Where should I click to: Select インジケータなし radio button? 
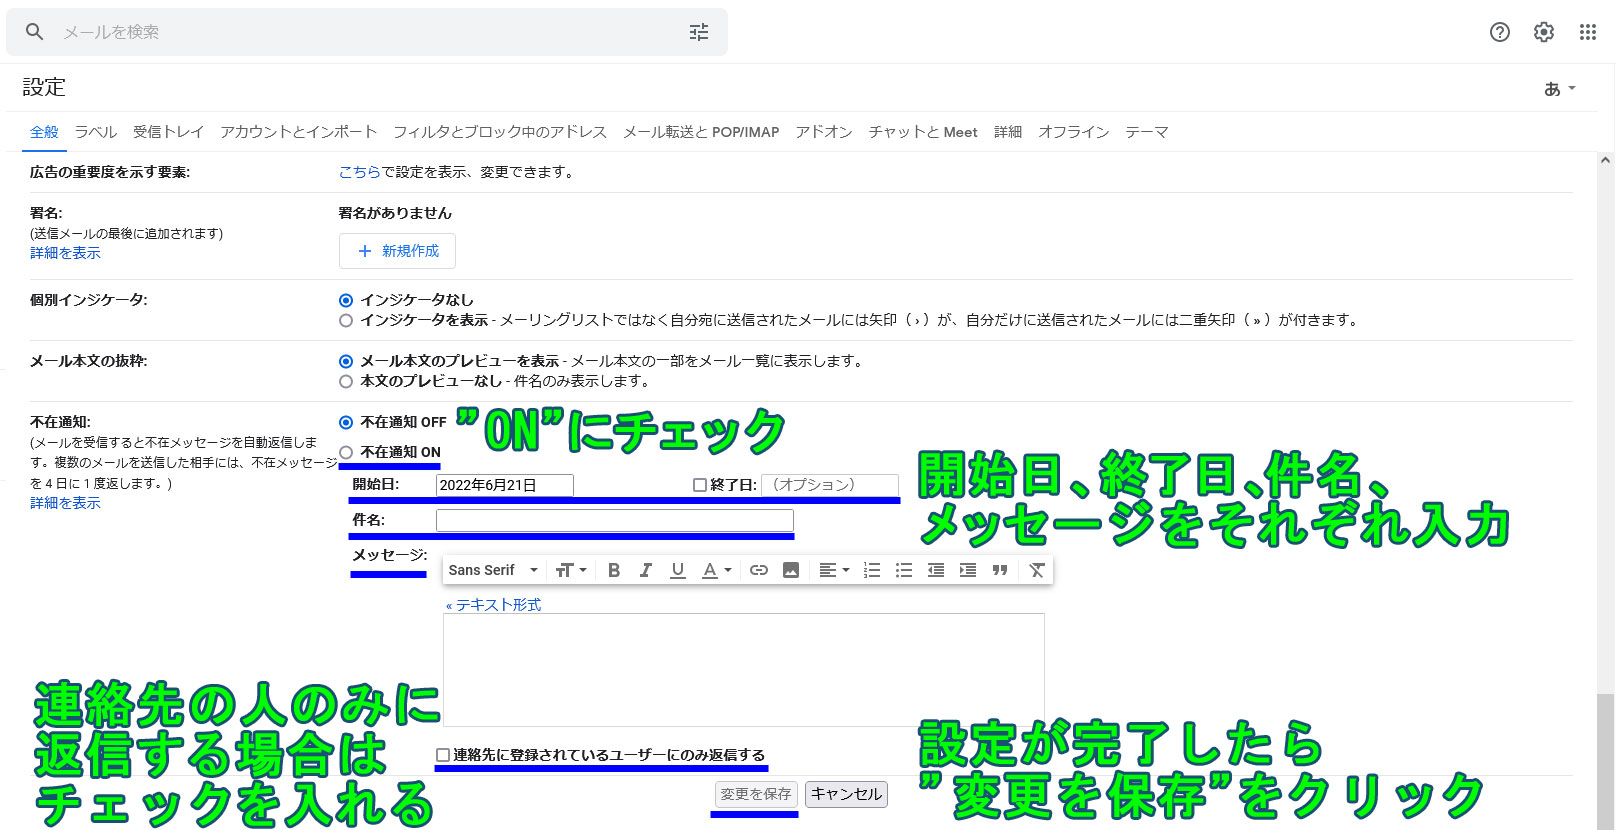346,300
